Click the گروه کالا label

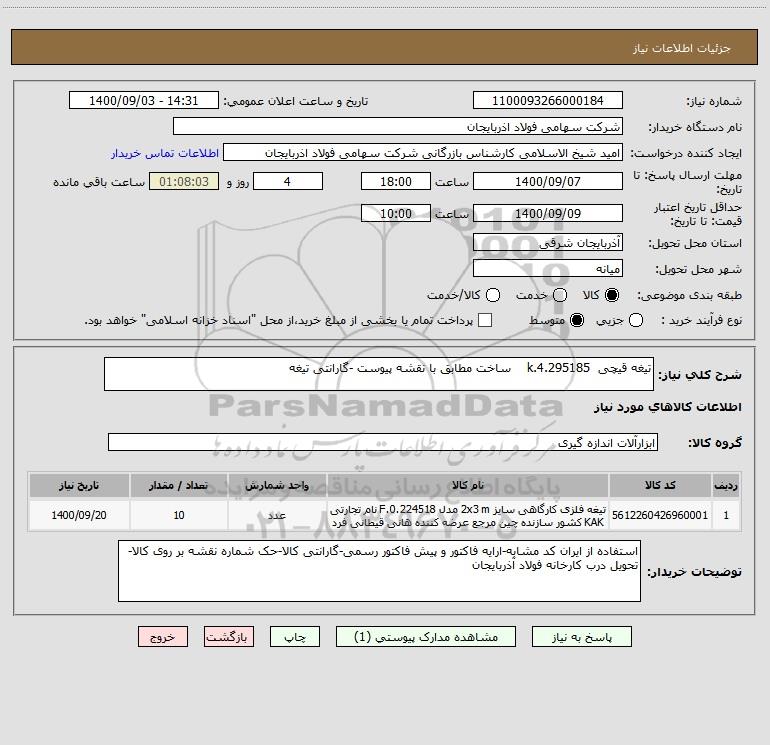715,443
